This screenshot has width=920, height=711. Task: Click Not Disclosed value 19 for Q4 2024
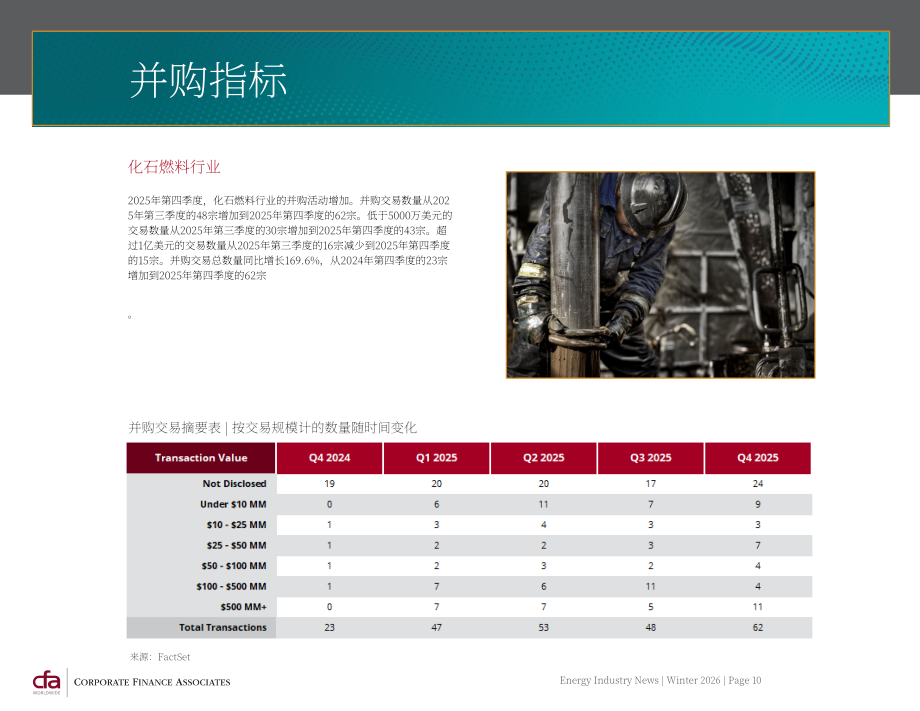pyautogui.click(x=329, y=483)
